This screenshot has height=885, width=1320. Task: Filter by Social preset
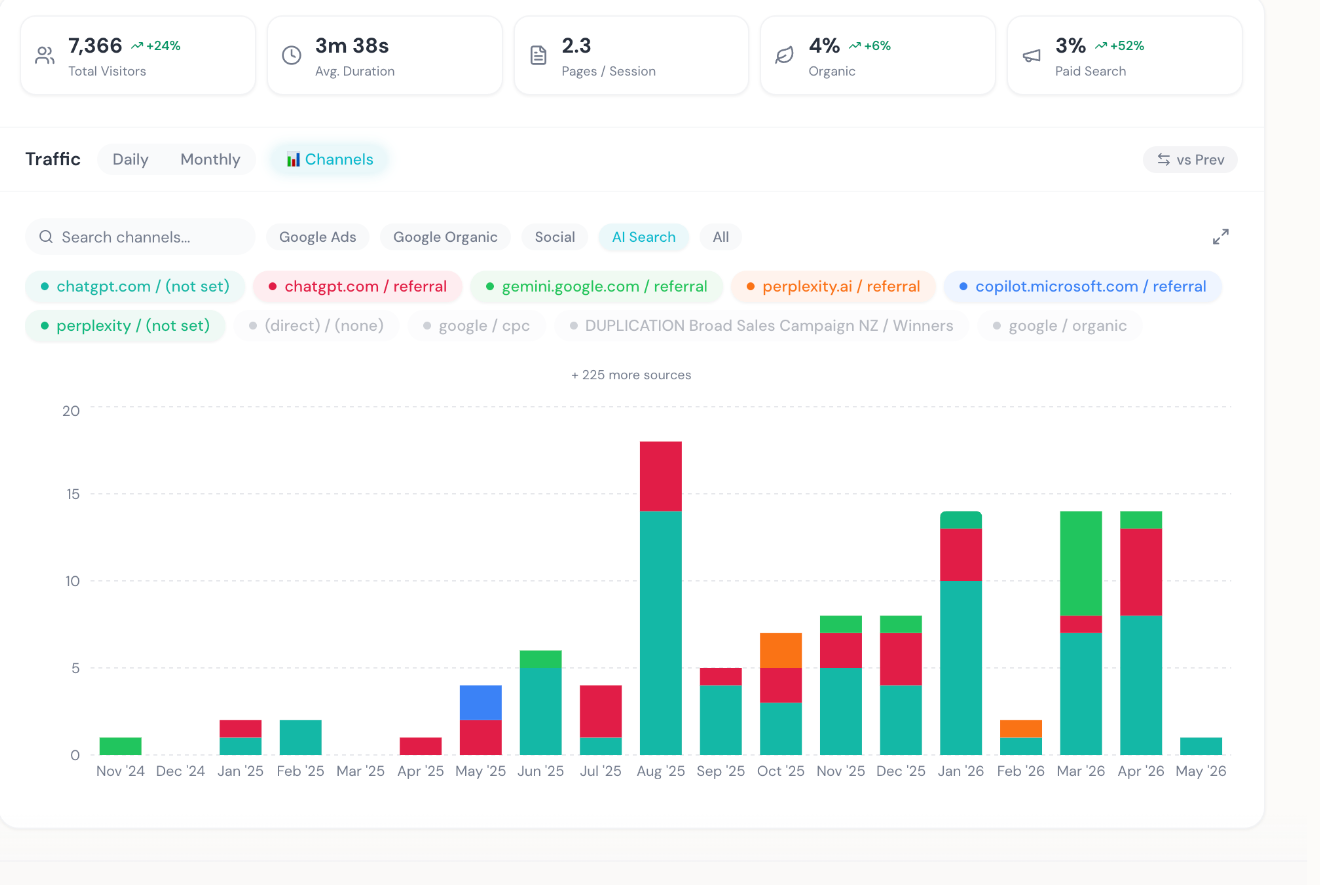(x=555, y=237)
